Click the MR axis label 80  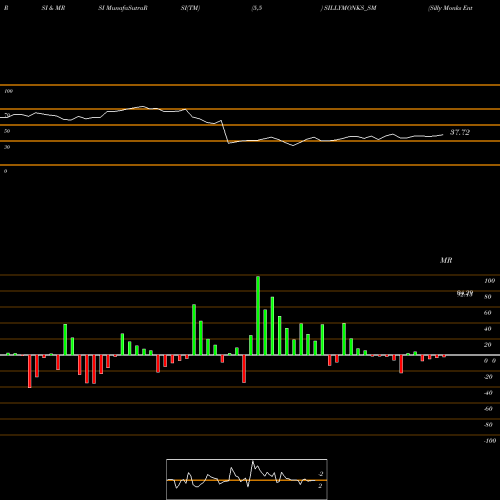click(x=488, y=297)
